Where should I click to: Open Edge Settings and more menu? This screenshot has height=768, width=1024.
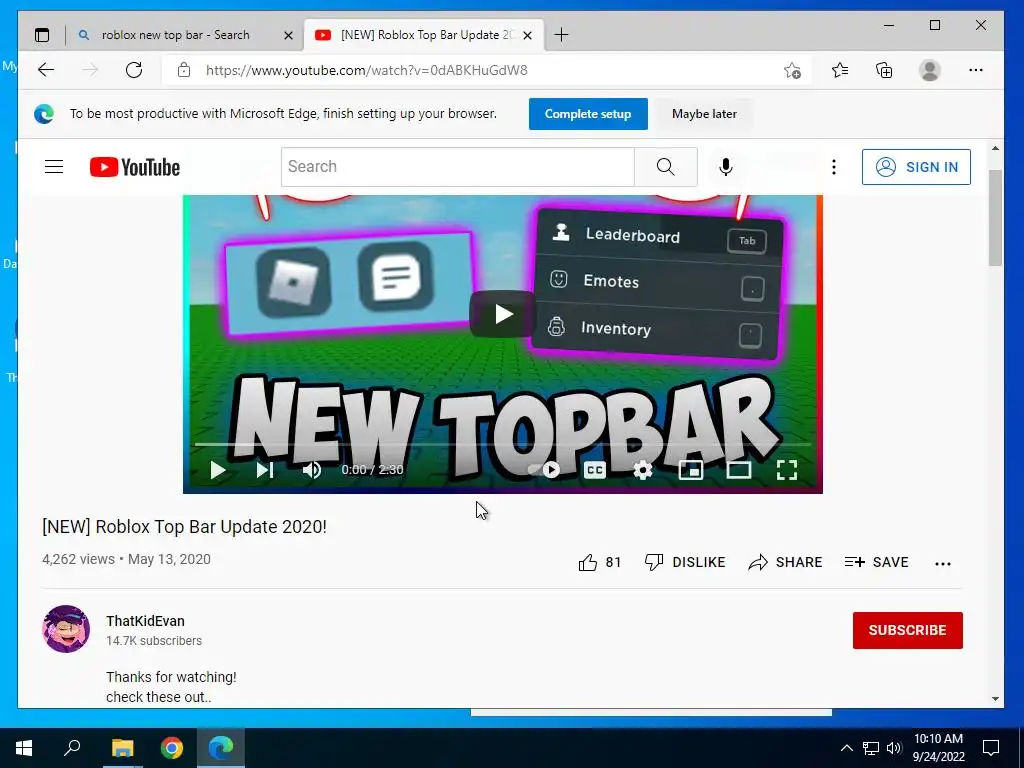976,70
